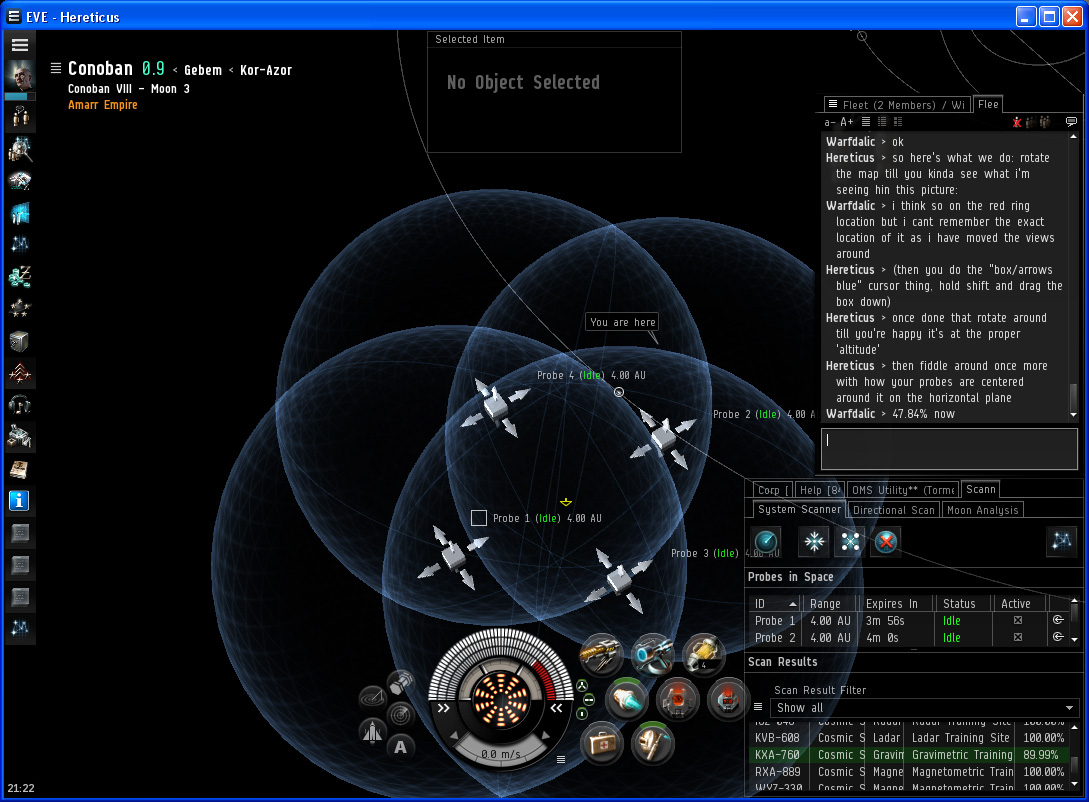Activate the afterburner module with green ring
This screenshot has height=802, width=1089.
click(x=626, y=699)
